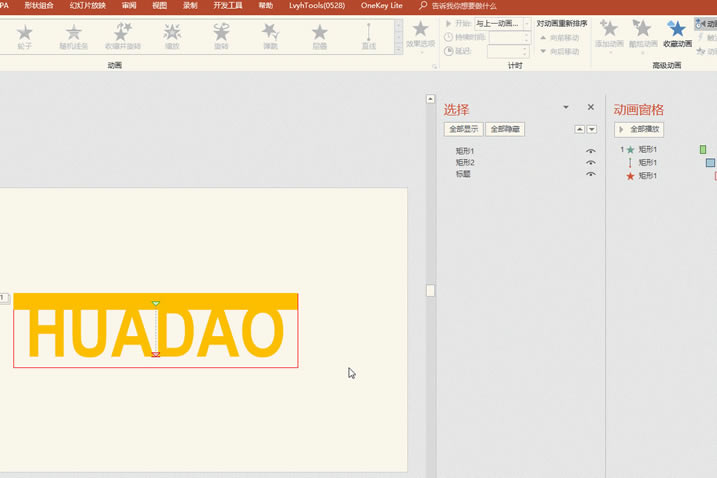This screenshot has width=717, height=478.
Task: Click 全部隐藏 (Hide All) button
Action: click(x=505, y=129)
